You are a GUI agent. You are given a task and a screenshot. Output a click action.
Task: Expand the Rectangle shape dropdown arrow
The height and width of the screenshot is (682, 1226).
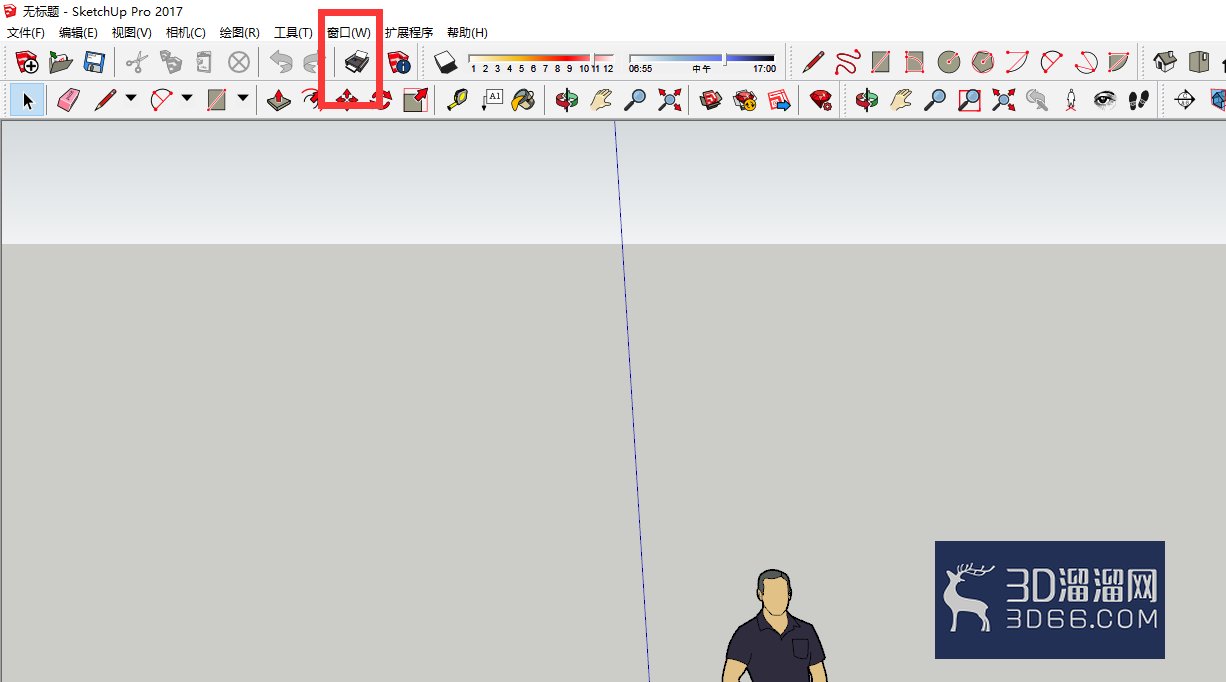[x=243, y=99]
